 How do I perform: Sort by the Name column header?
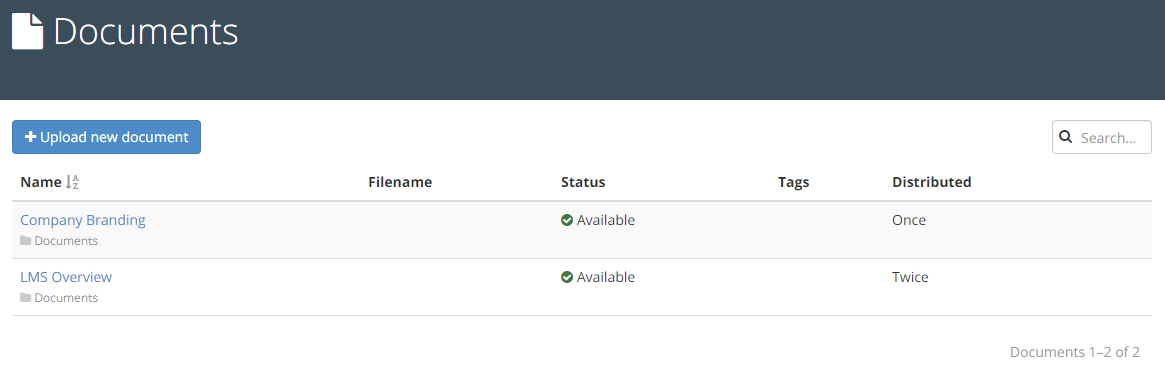tap(41, 182)
